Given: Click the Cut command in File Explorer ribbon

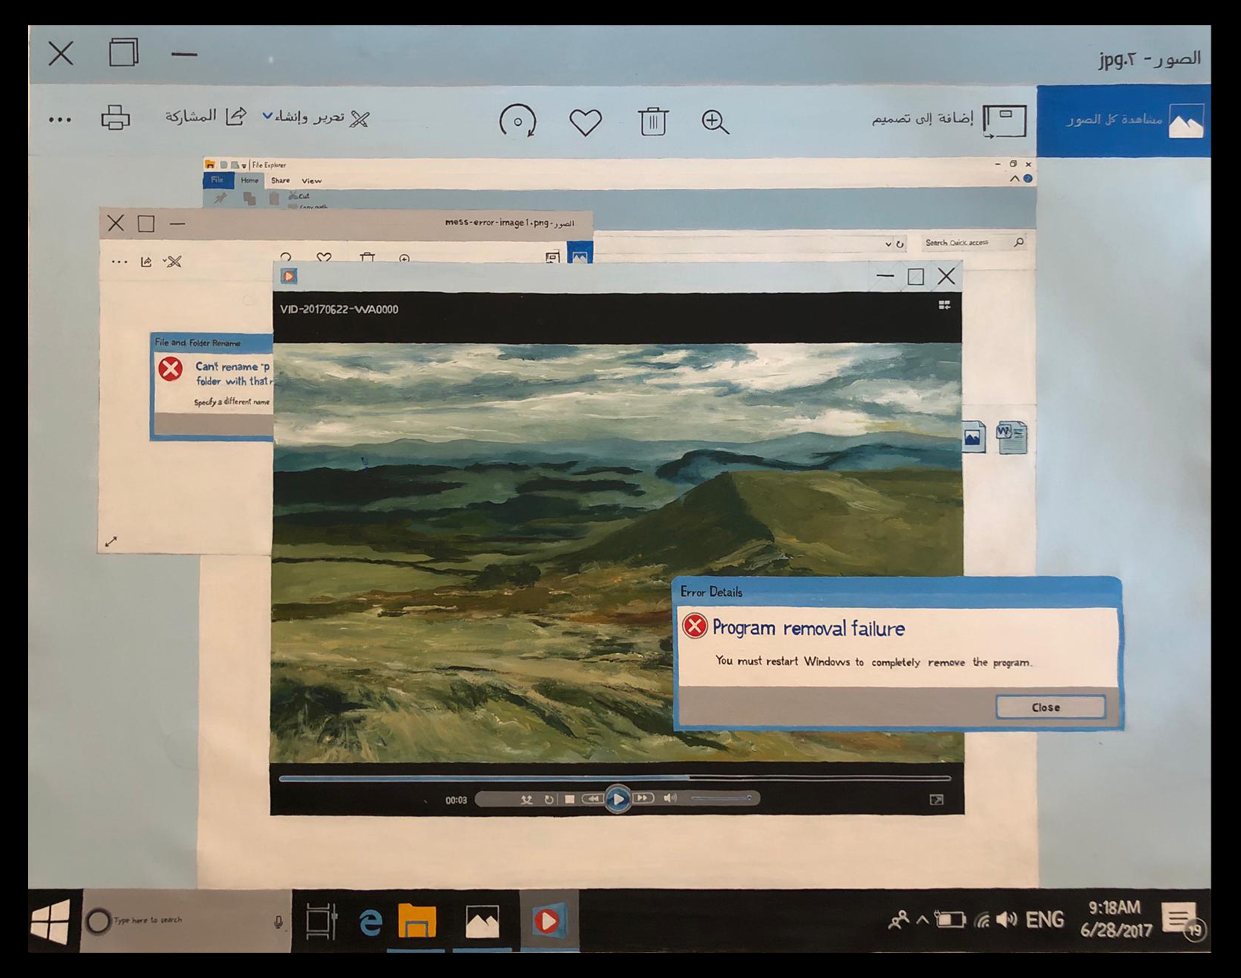Looking at the screenshot, I should 300,196.
